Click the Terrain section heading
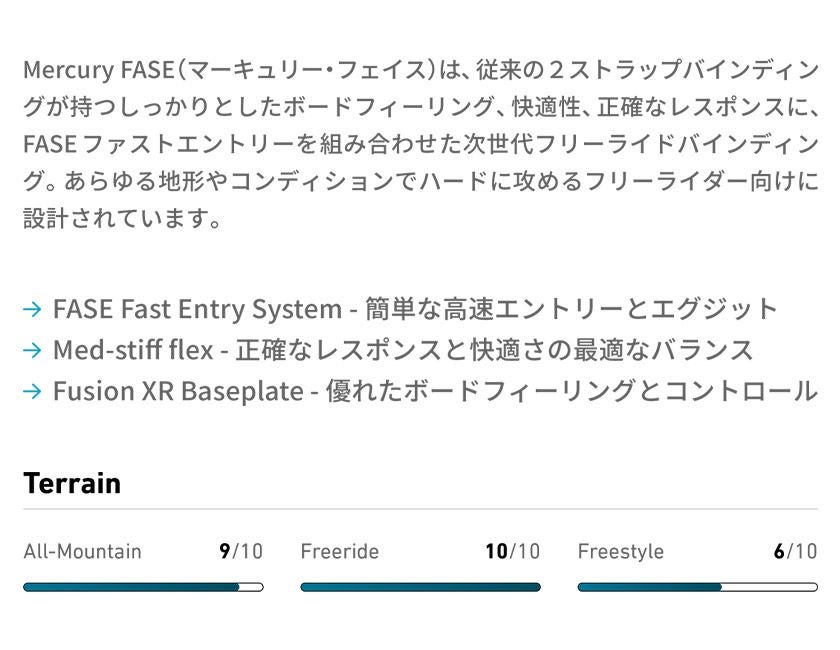 point(72,484)
